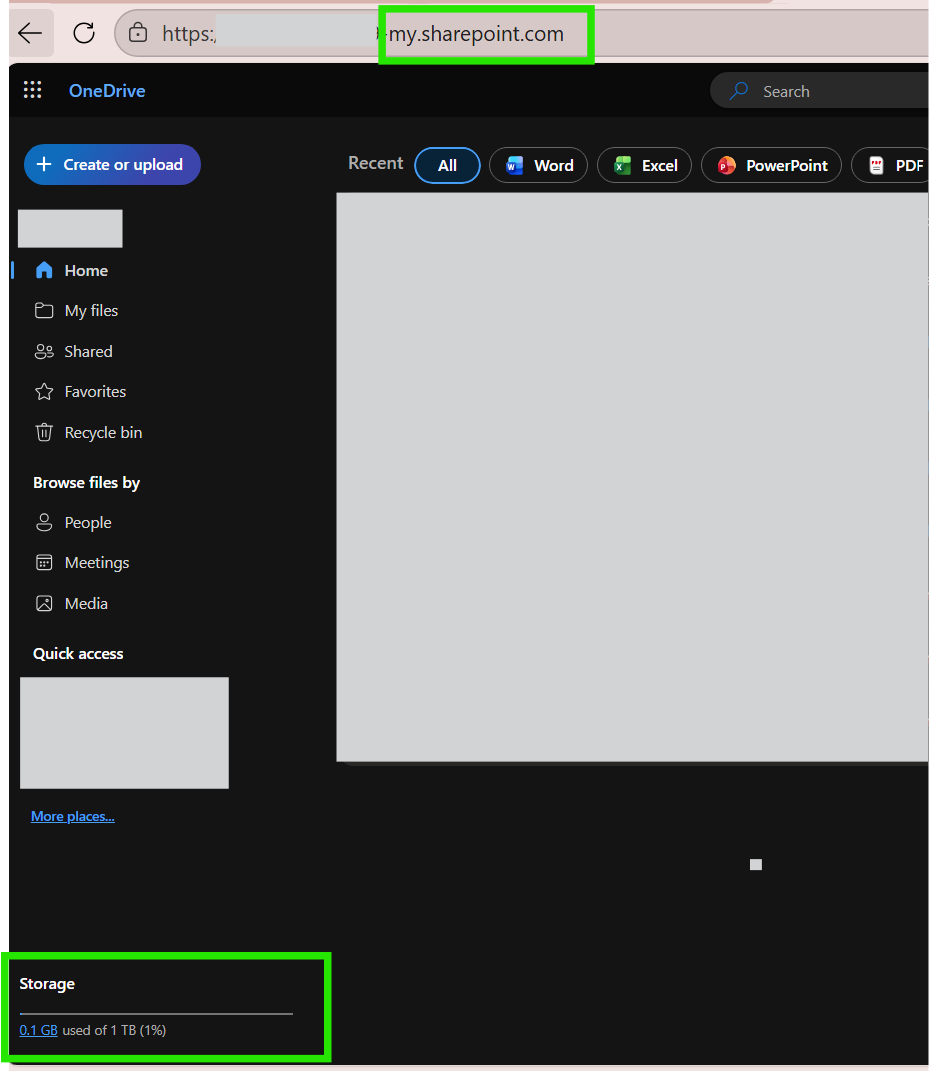This screenshot has width=929, height=1071.
Task: Open the Recycle bin
Action: [104, 432]
